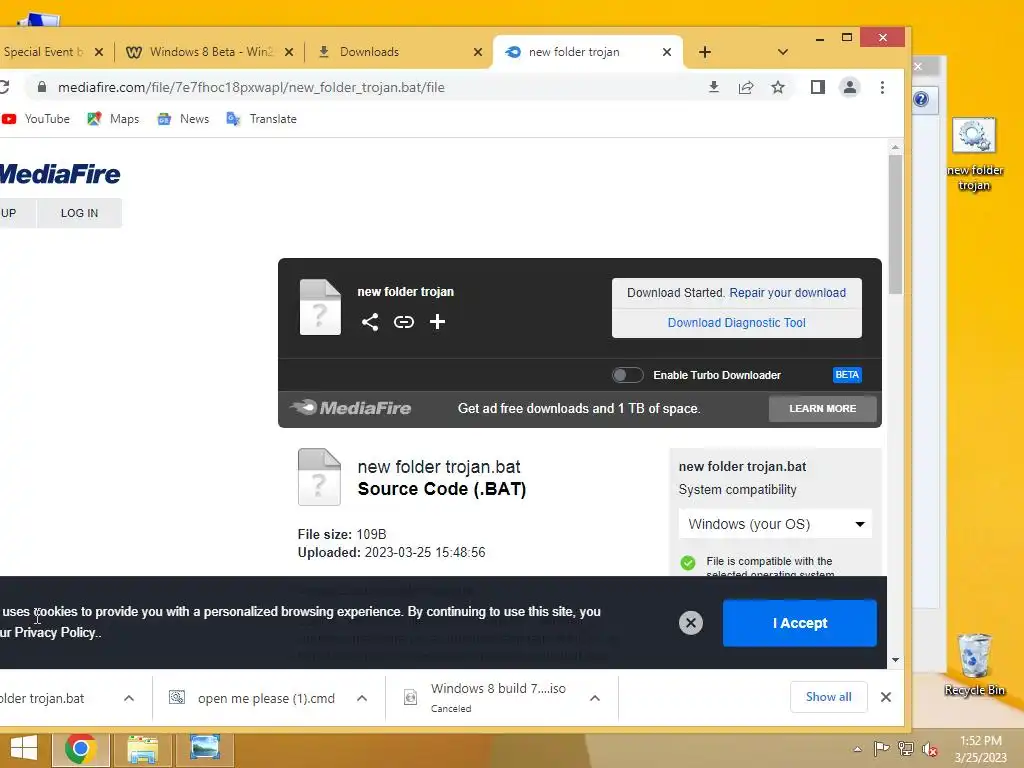The image size is (1024, 768).
Task: Click help question icon in background window
Action: [x=921, y=99]
